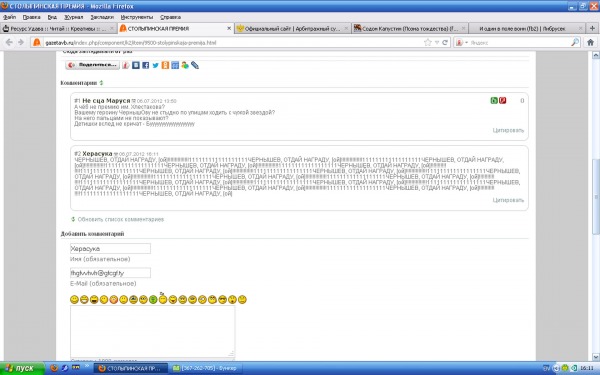600x375 pixels.
Task: Share via the Twitter bird icon
Action: coord(155,65)
